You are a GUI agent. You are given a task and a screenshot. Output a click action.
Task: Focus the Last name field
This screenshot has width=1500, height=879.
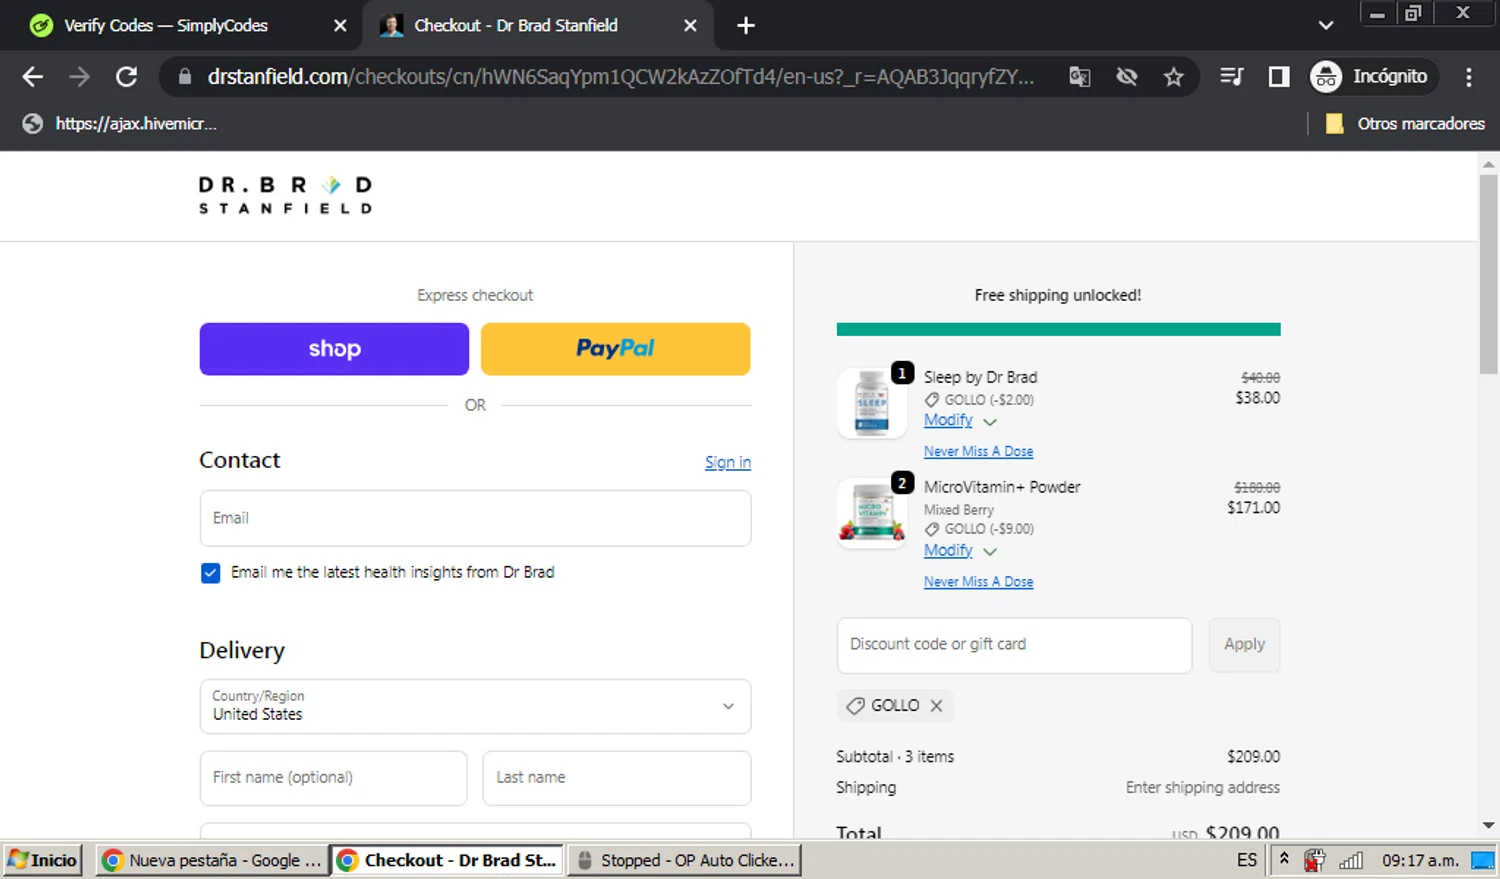click(x=617, y=778)
